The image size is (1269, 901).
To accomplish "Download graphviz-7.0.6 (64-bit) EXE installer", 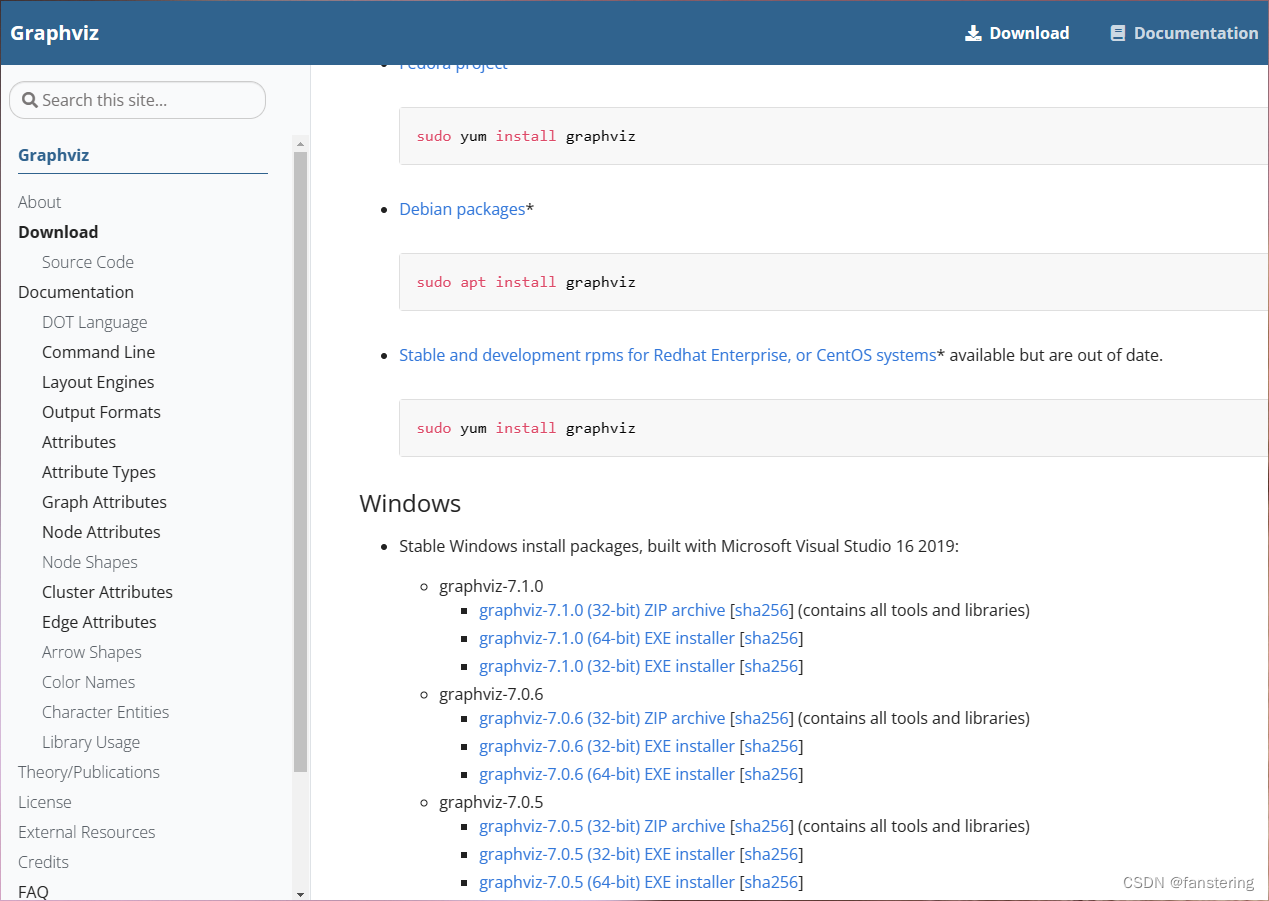I will coord(607,774).
